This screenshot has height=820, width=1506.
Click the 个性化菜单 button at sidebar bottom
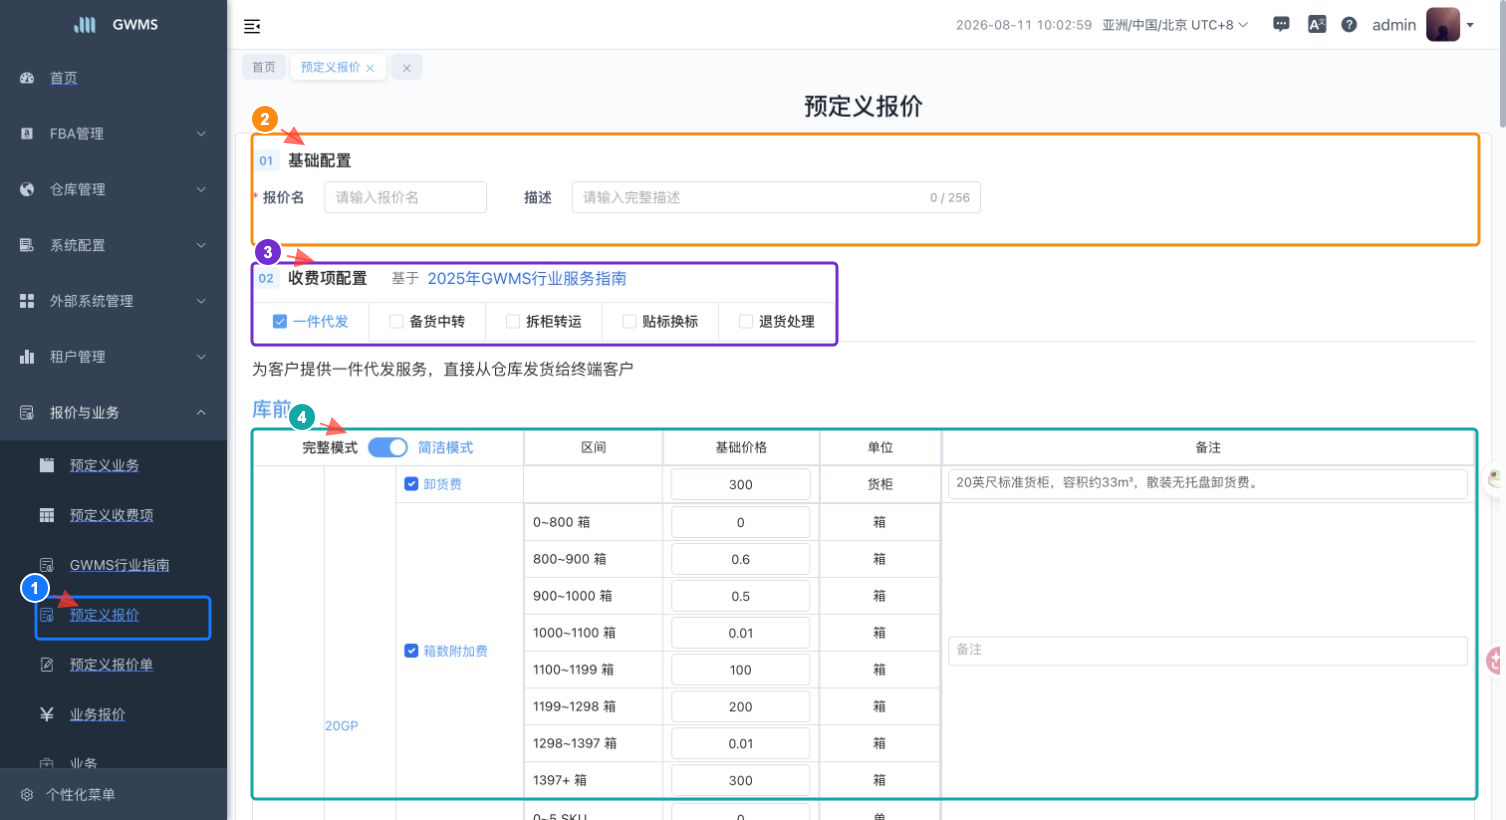pyautogui.click(x=113, y=795)
